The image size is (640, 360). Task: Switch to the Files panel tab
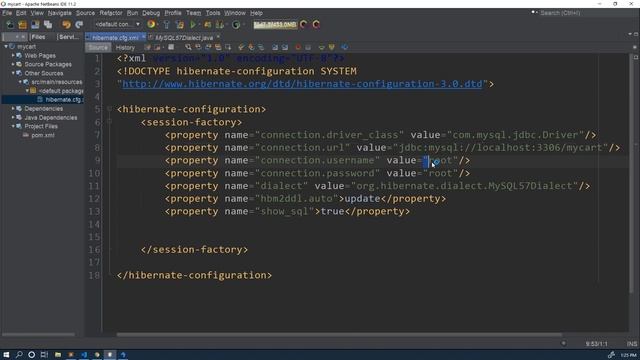point(38,37)
